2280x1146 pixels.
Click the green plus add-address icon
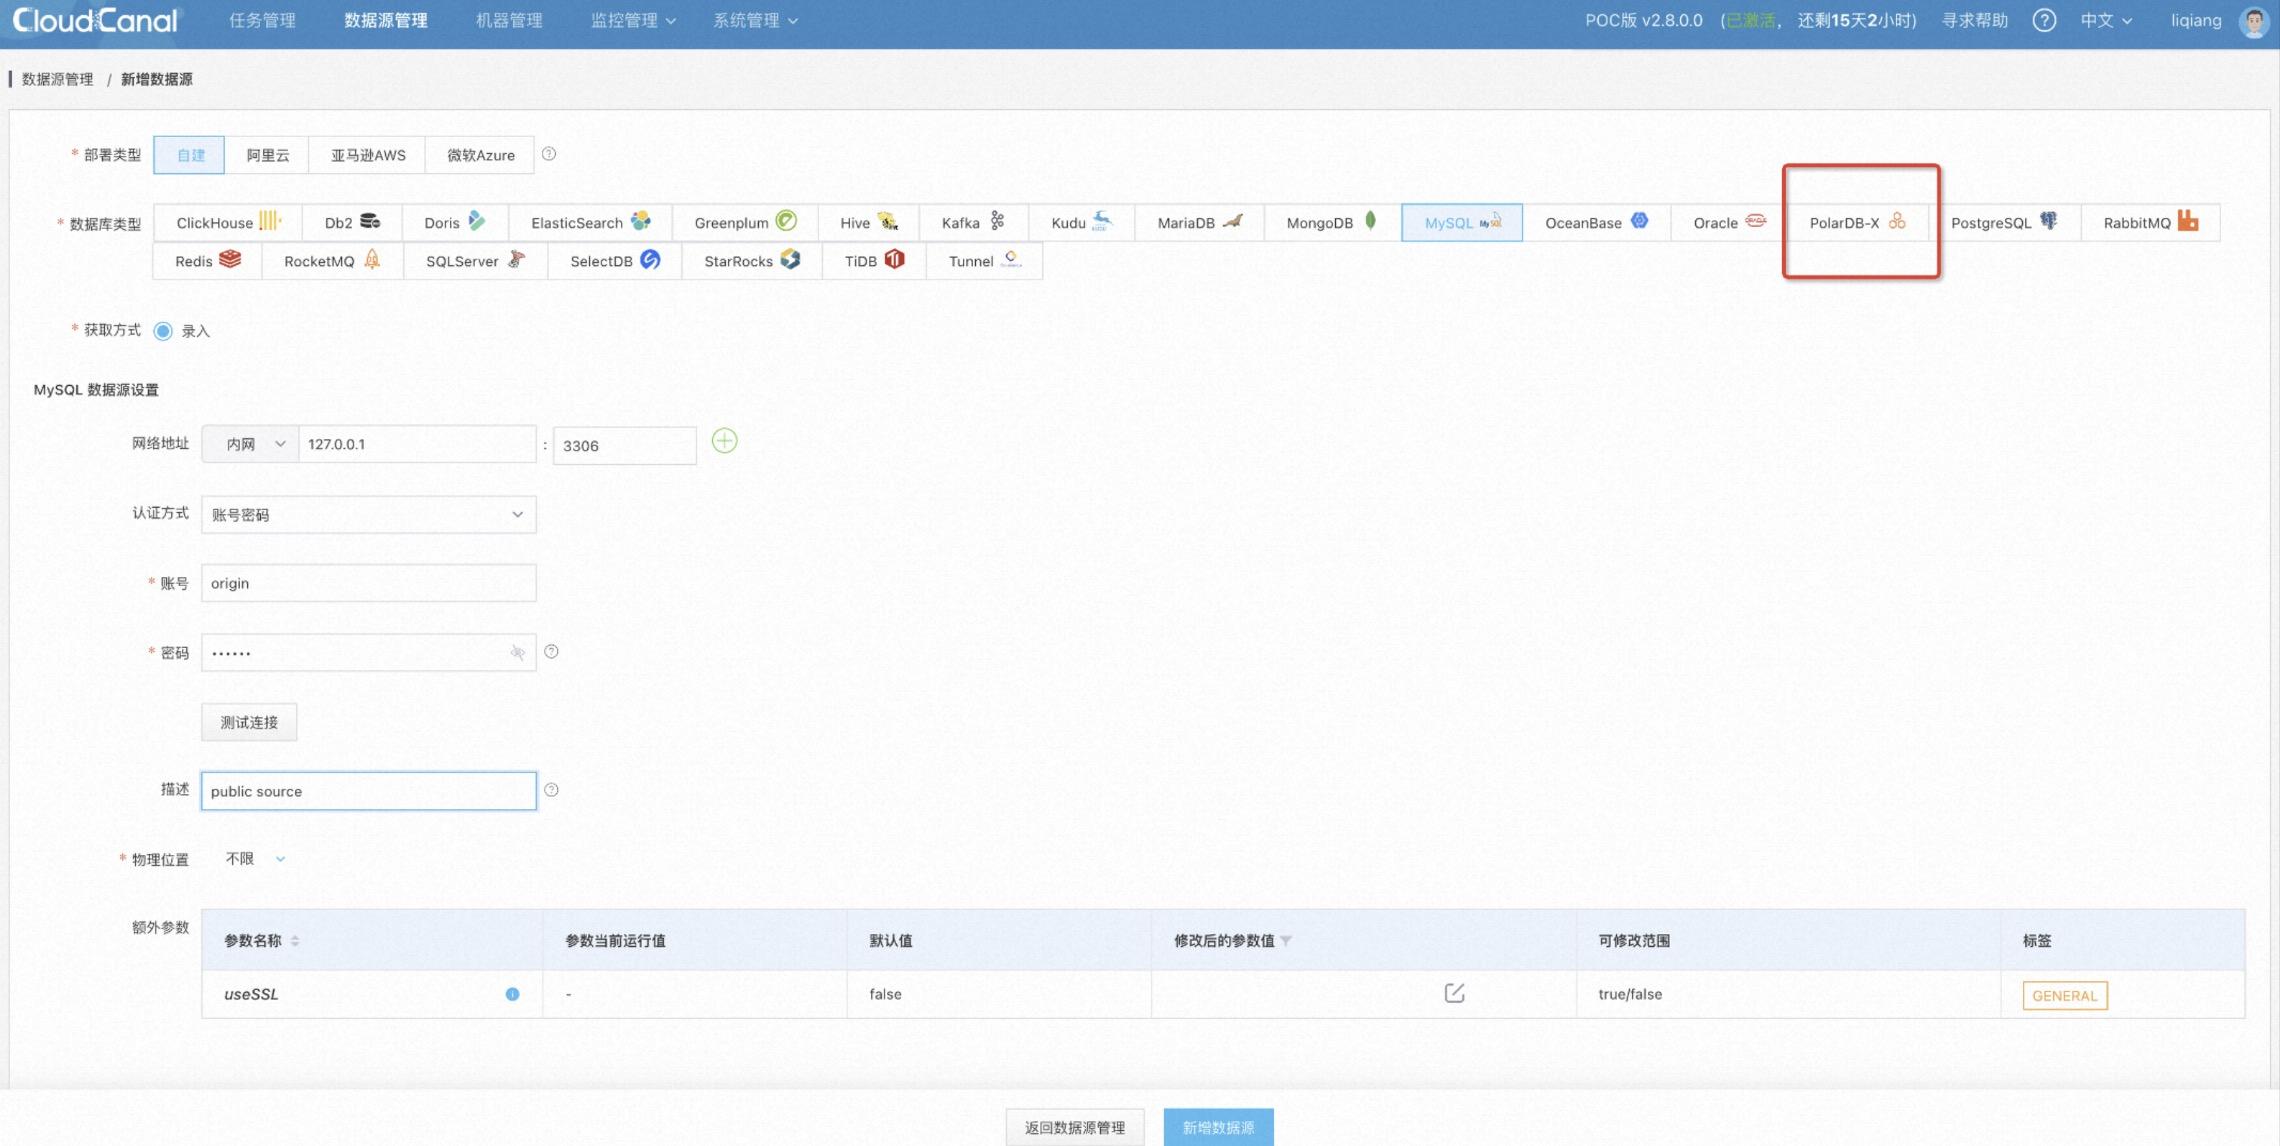tap(724, 441)
